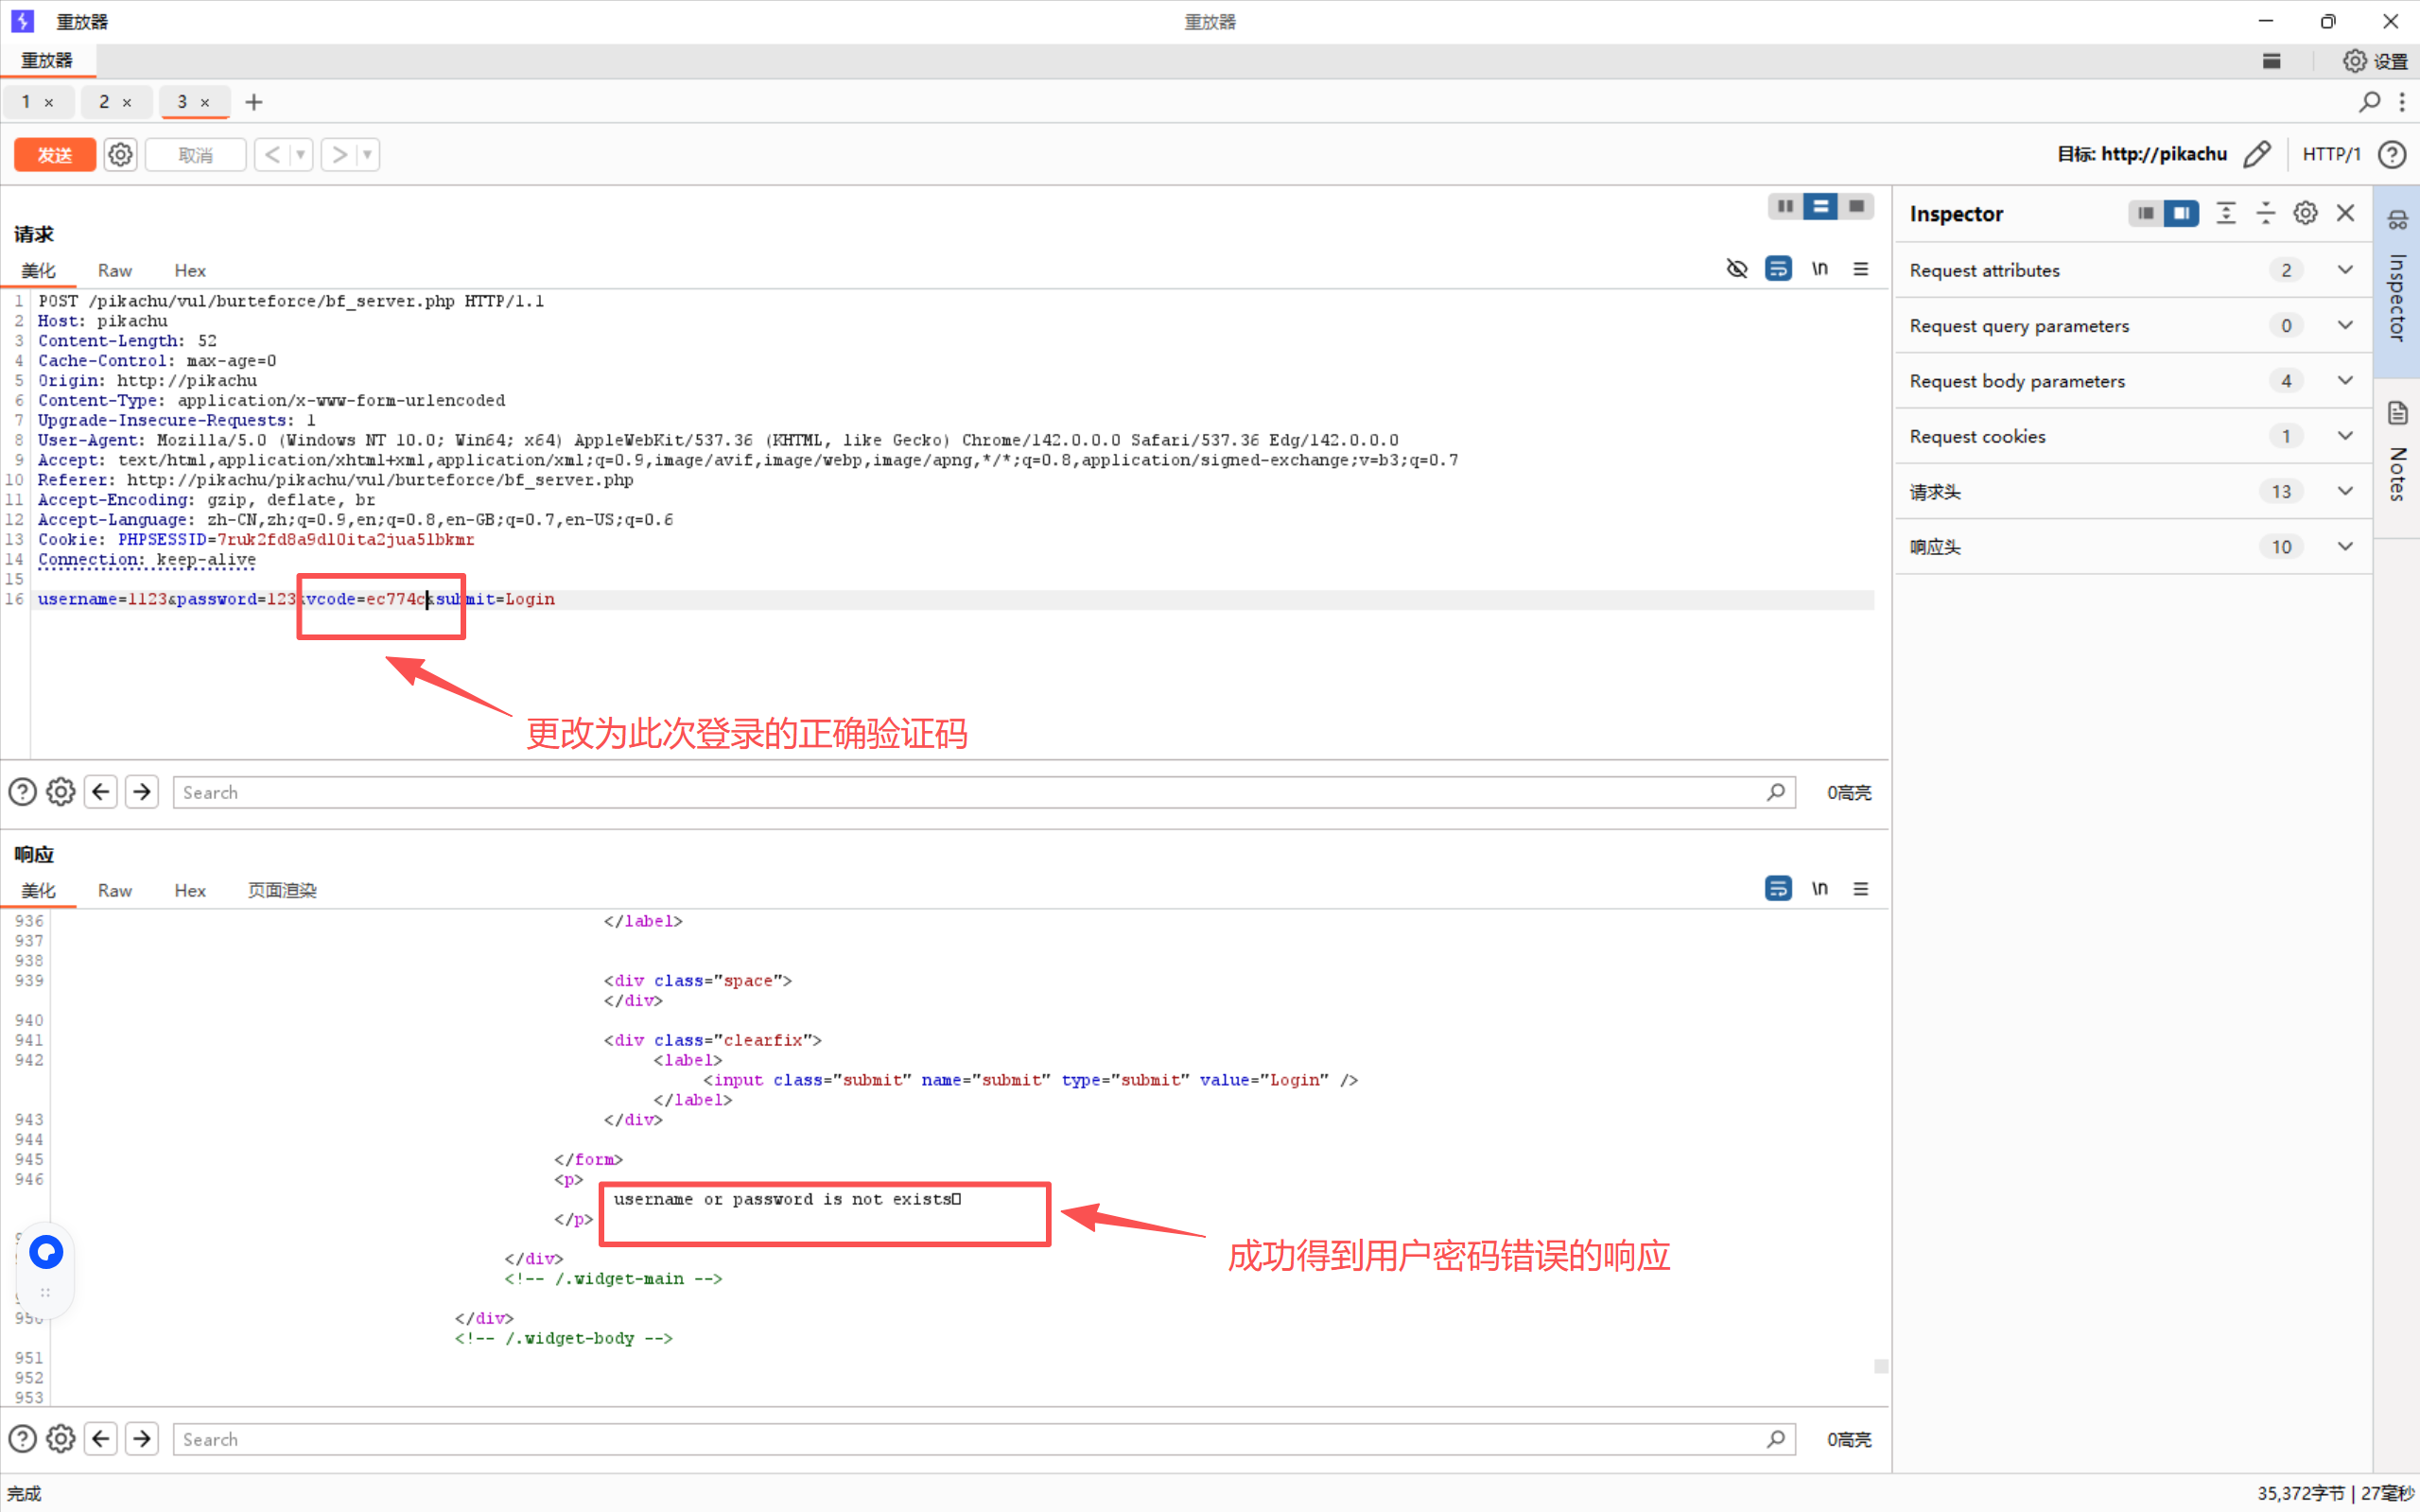Screen dimensions: 2420x1512
Task: Open history forward dropdown arrow
Action: click(367, 155)
